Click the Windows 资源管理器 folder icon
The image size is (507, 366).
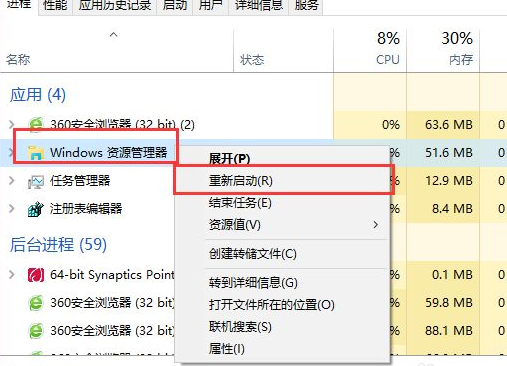36,153
